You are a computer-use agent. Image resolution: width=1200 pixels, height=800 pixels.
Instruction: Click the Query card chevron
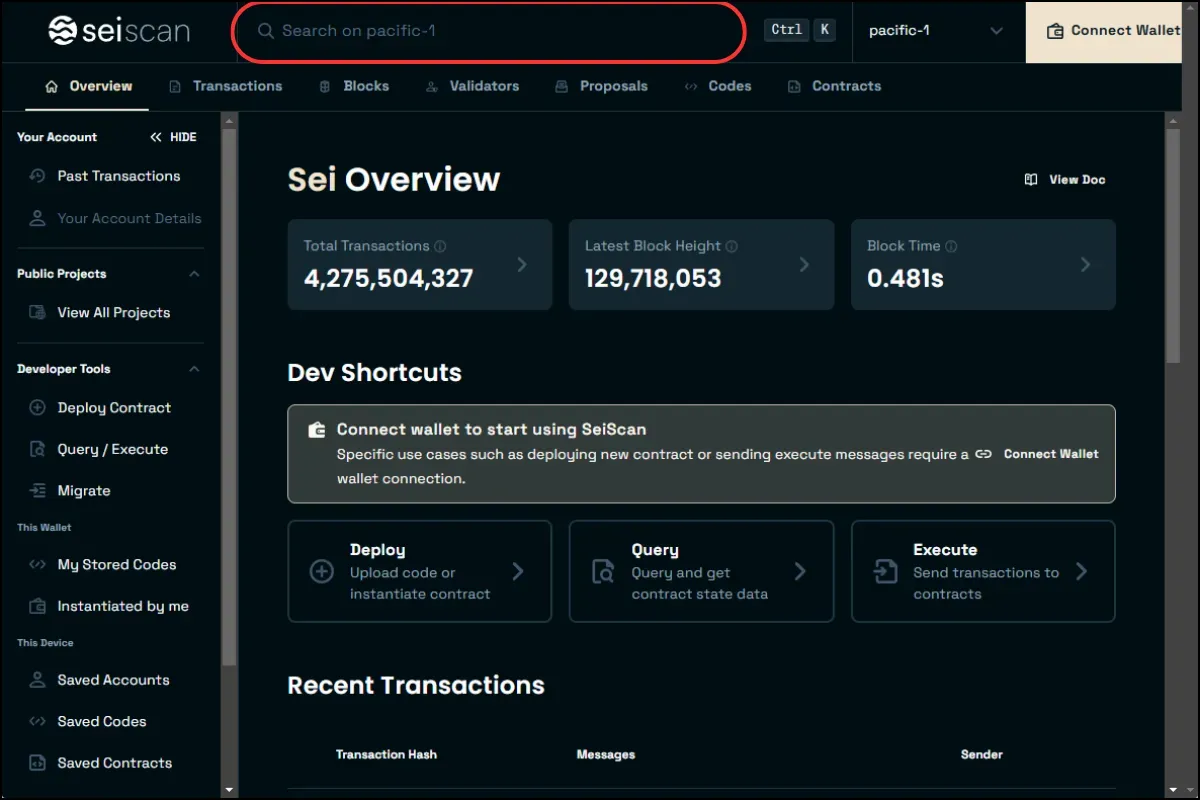[x=800, y=572]
